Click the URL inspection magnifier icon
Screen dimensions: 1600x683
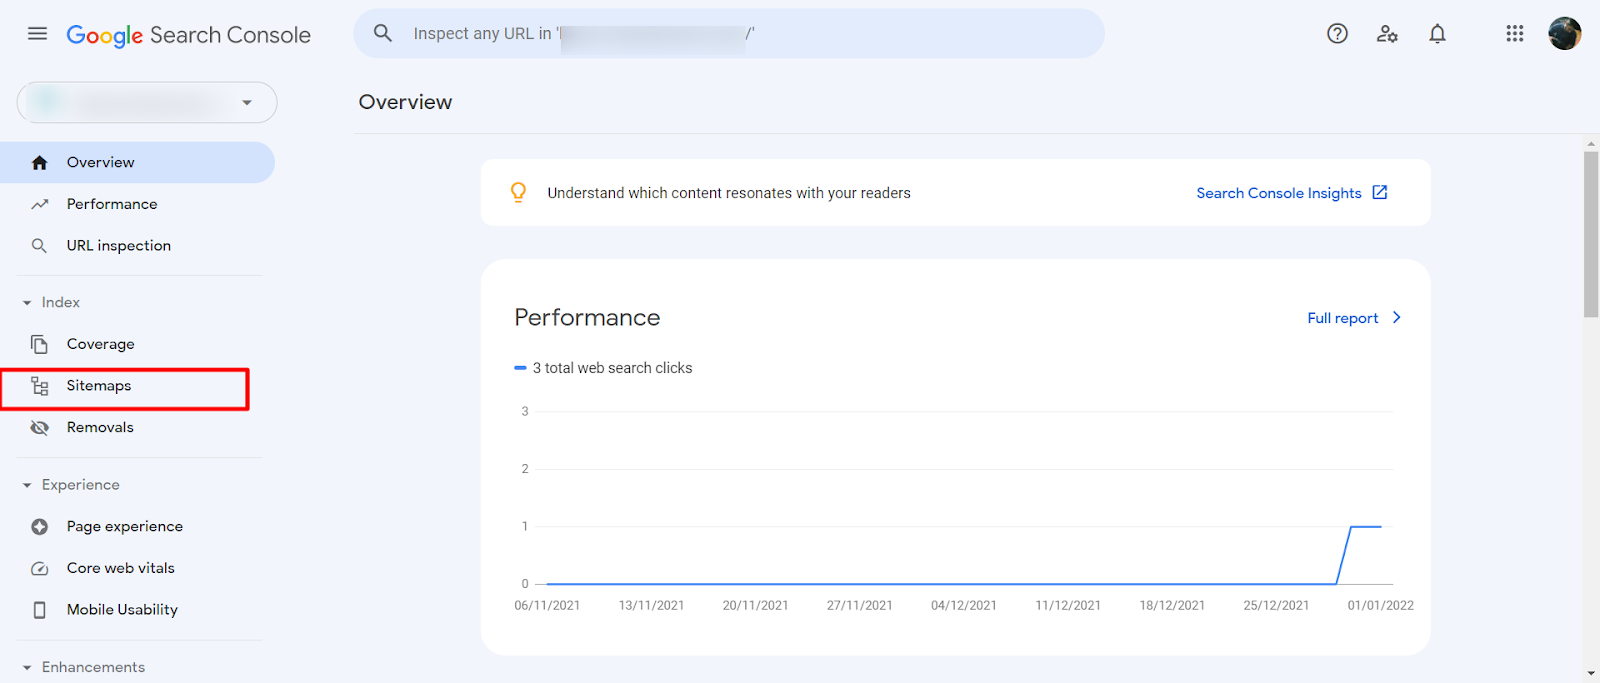click(39, 246)
